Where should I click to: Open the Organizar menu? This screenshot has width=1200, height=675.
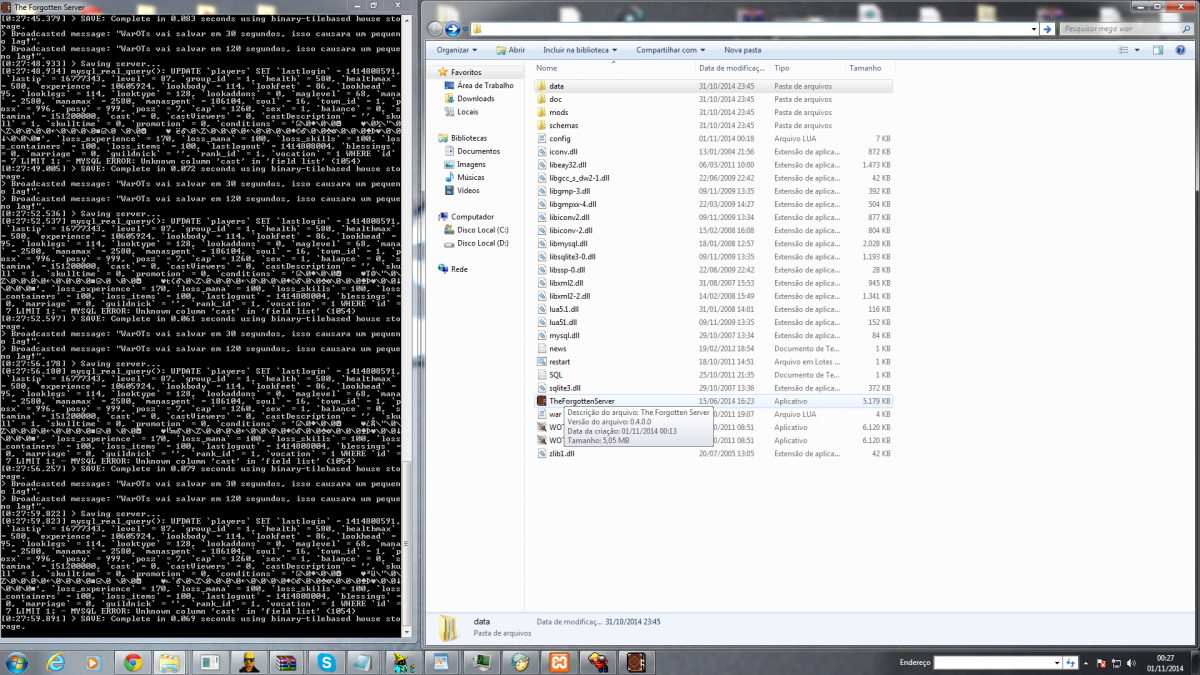pos(456,50)
